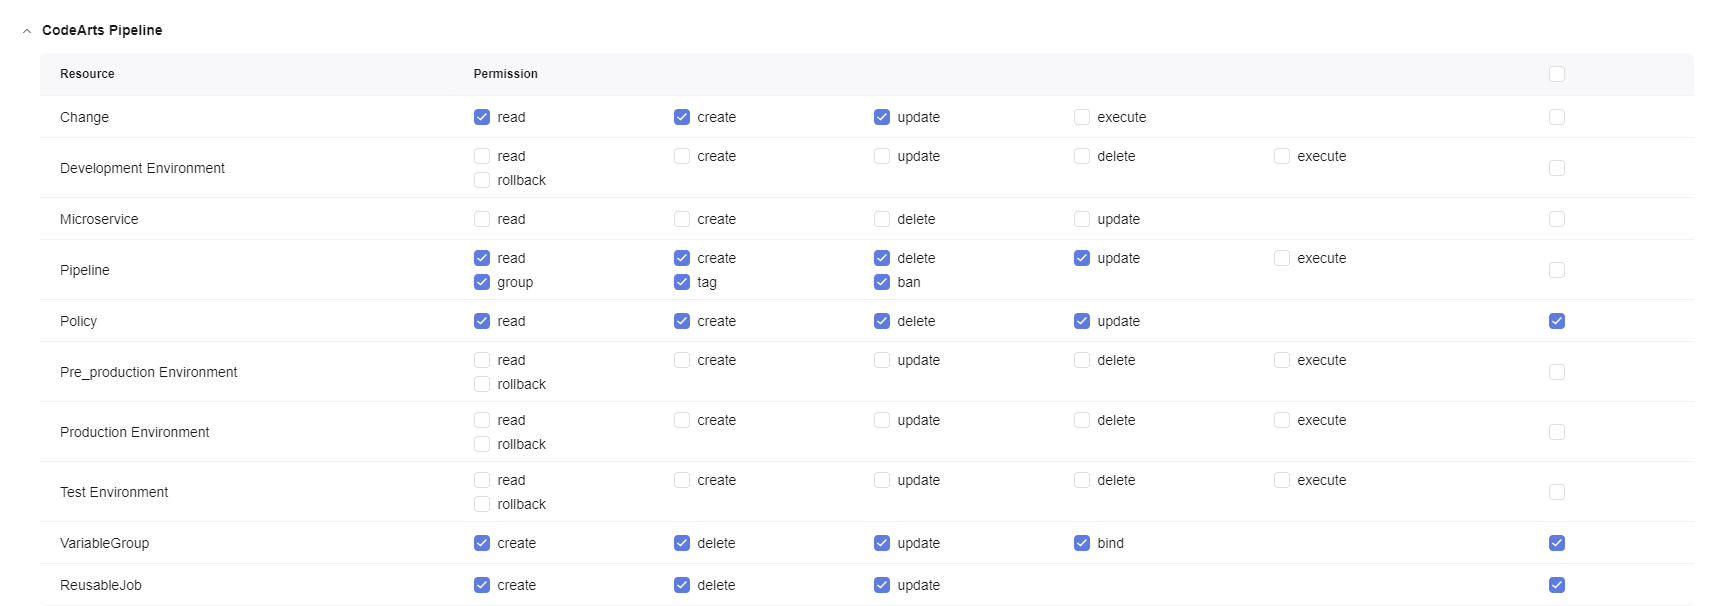Click the "Microservice" resource name
1714x606 pixels.
click(x=99, y=219)
